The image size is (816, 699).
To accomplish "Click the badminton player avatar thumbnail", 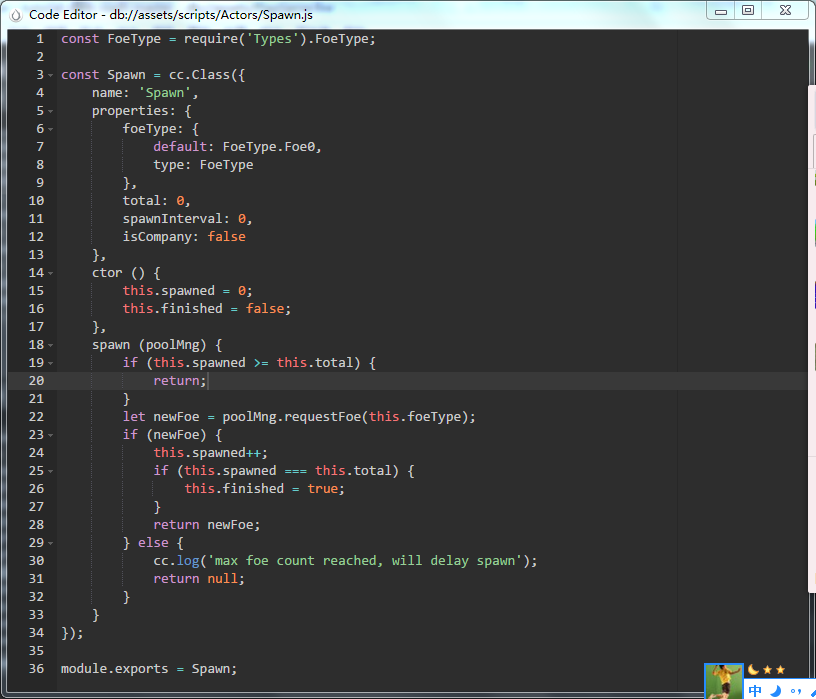I will [723, 681].
